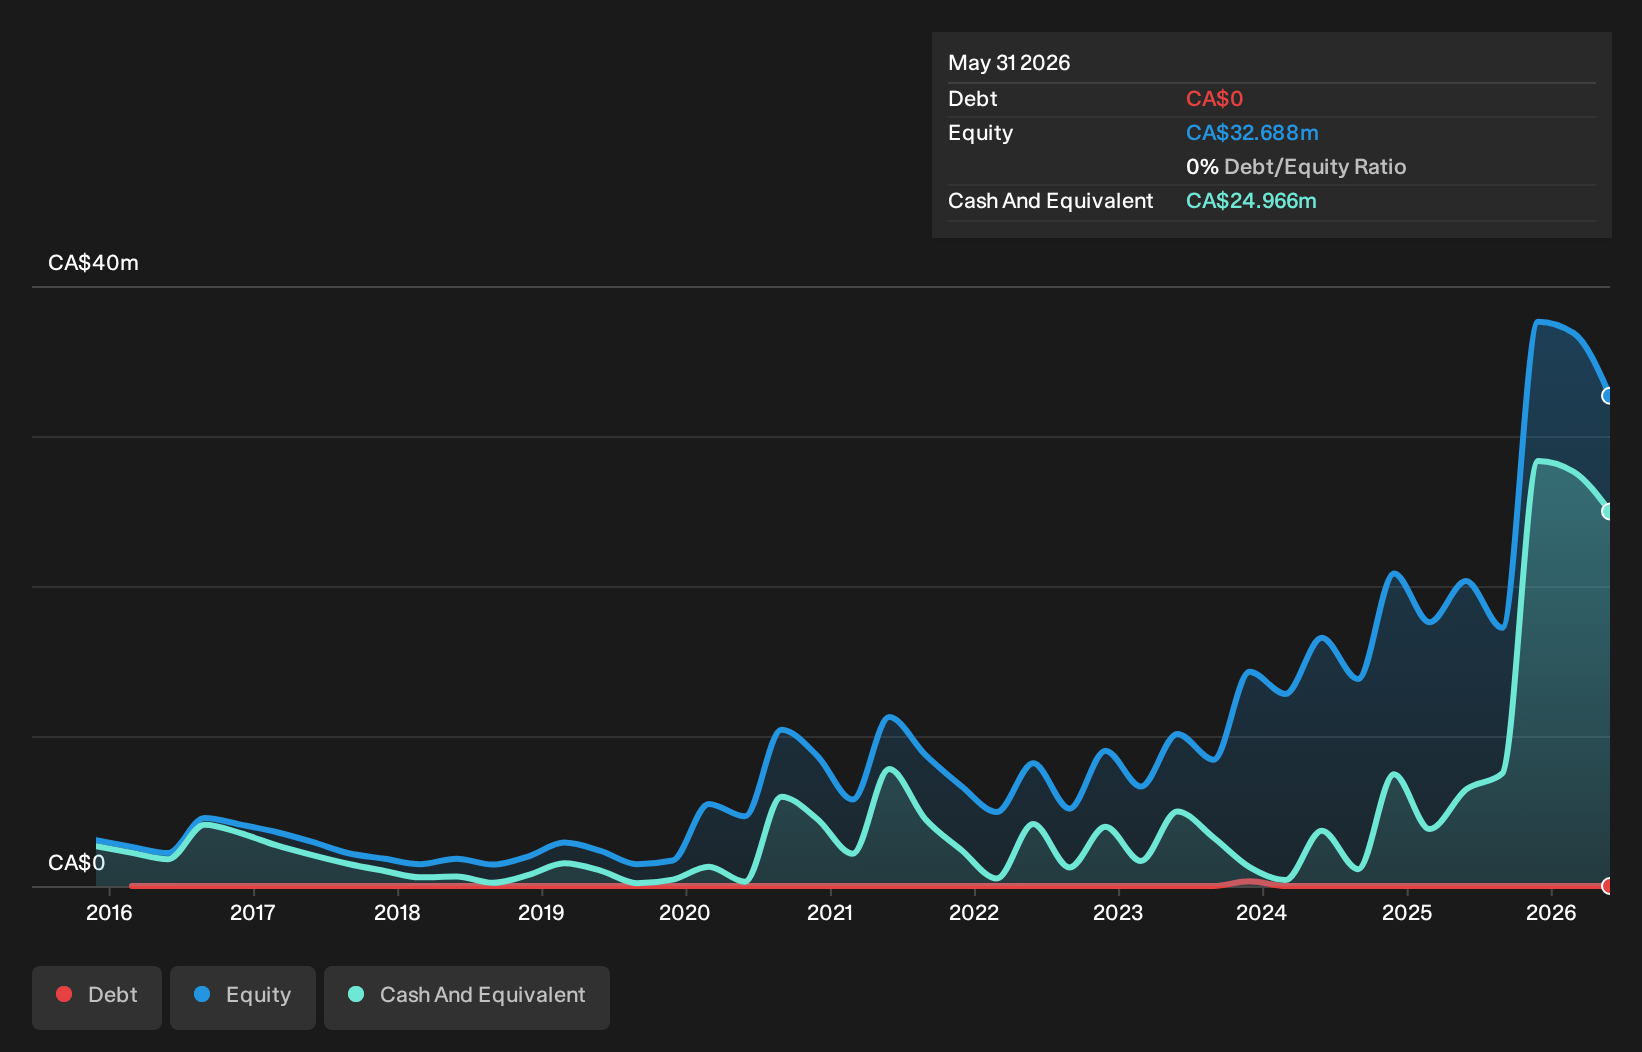Select the Debt endpoint marker on chart

[1608, 886]
